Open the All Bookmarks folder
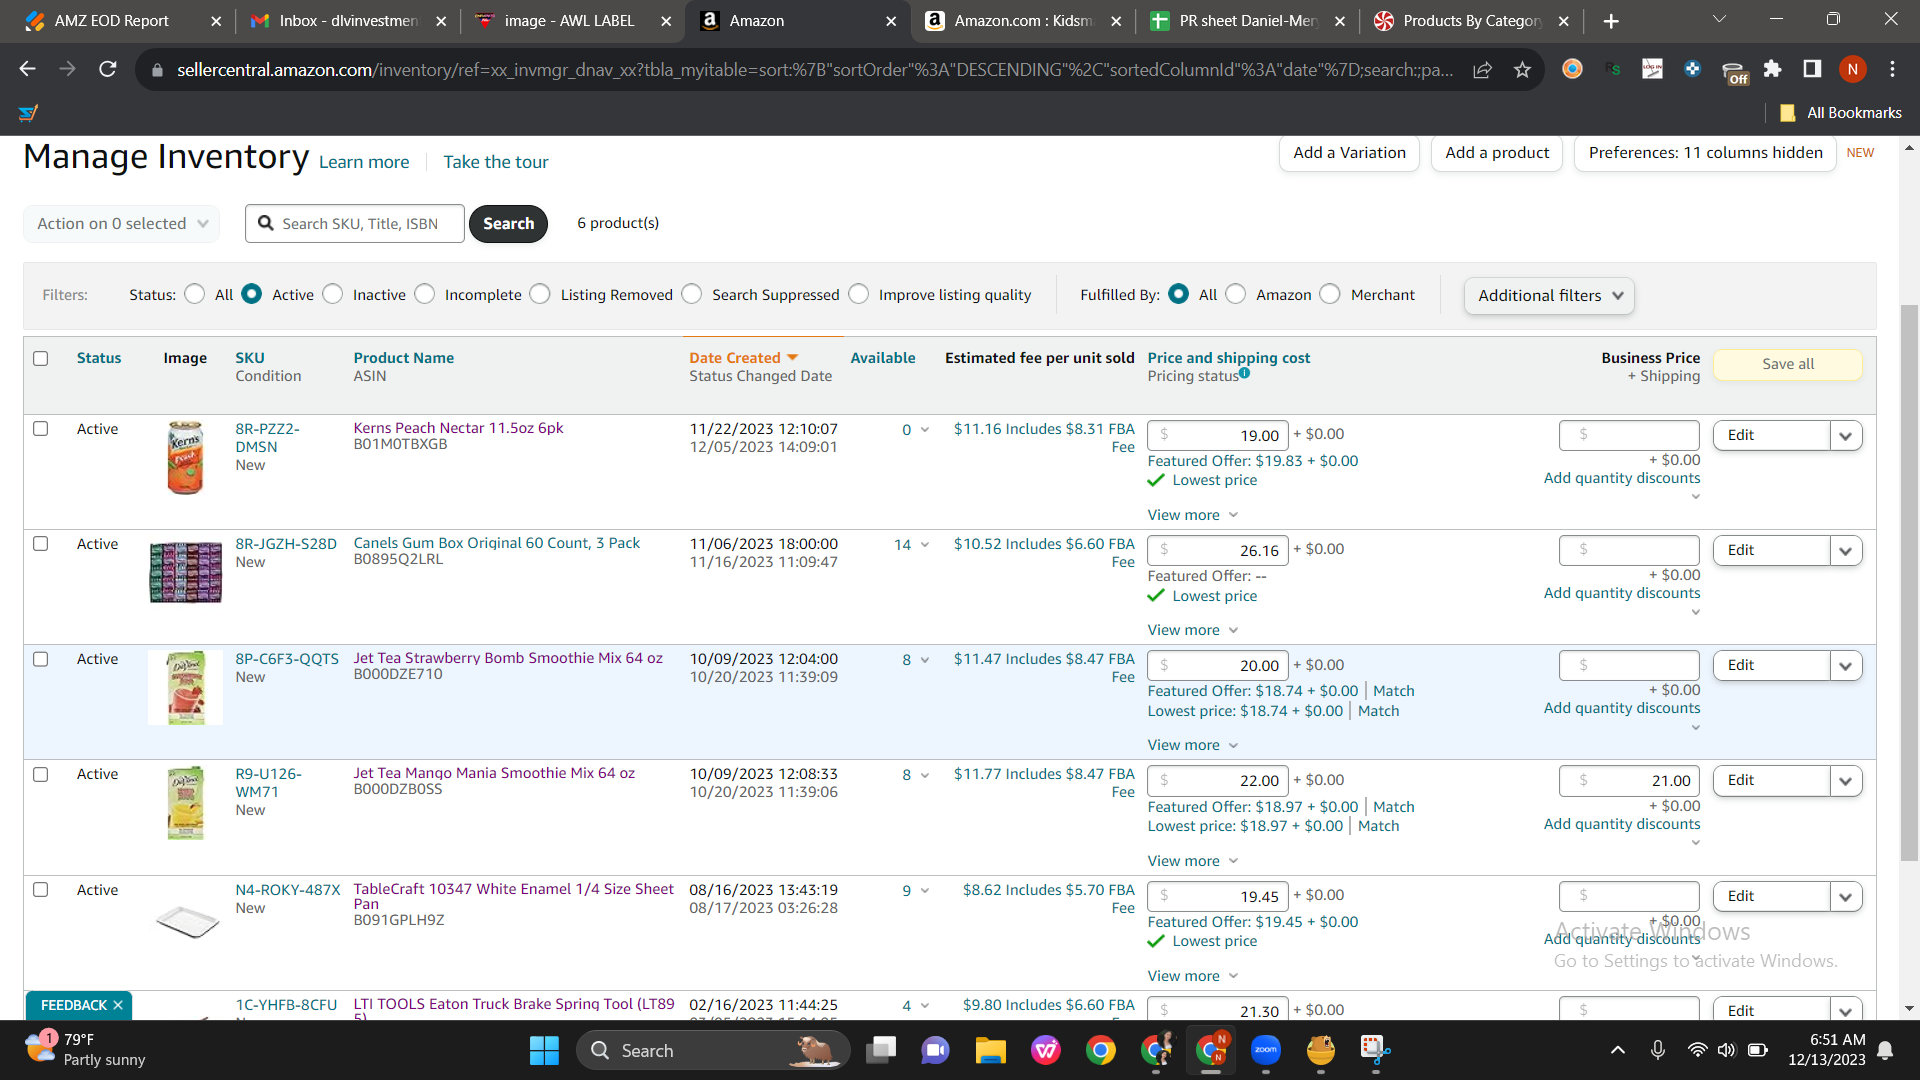Viewport: 1920px width, 1080px height. (x=1841, y=113)
